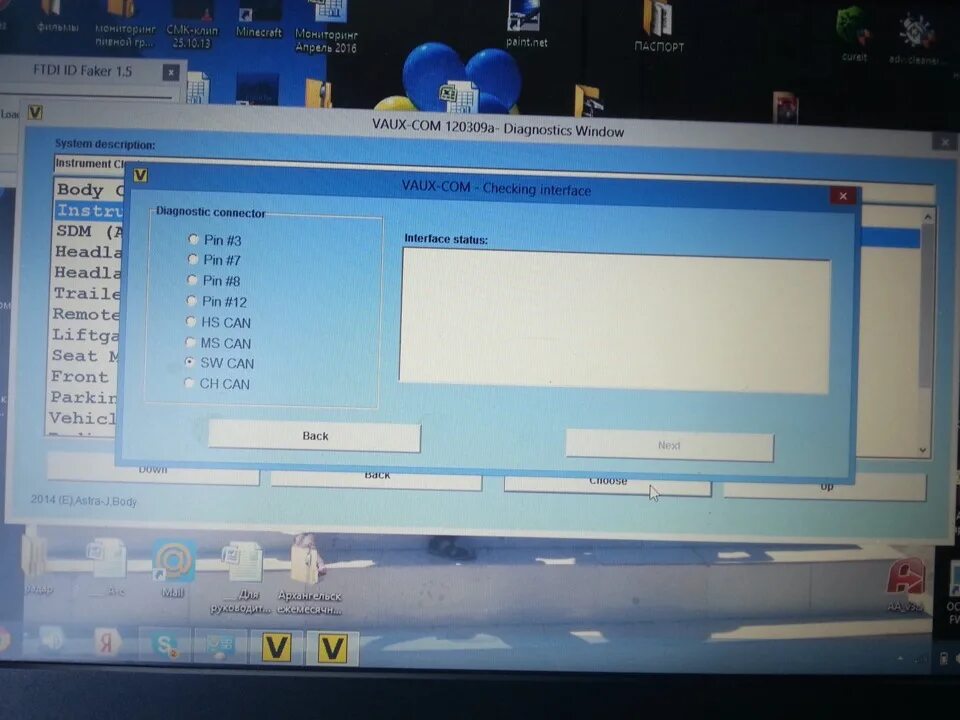Click the rightmost VAUX-COM taskbar button
960x720 pixels.
point(332,648)
